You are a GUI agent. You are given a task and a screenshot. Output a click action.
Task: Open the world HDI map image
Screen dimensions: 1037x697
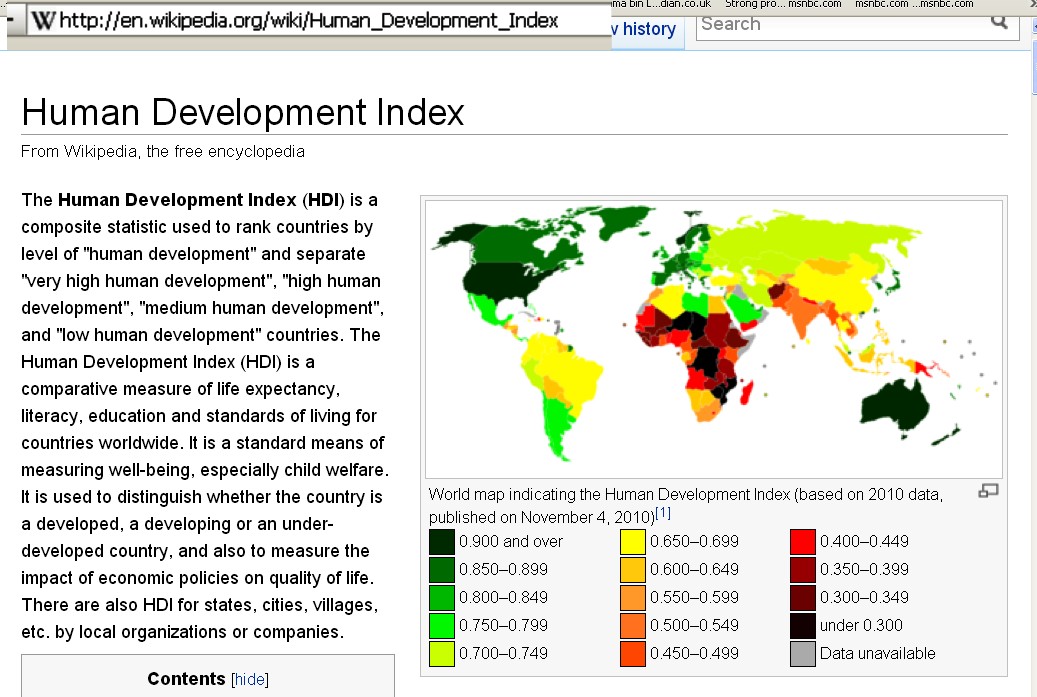pyautogui.click(x=715, y=335)
